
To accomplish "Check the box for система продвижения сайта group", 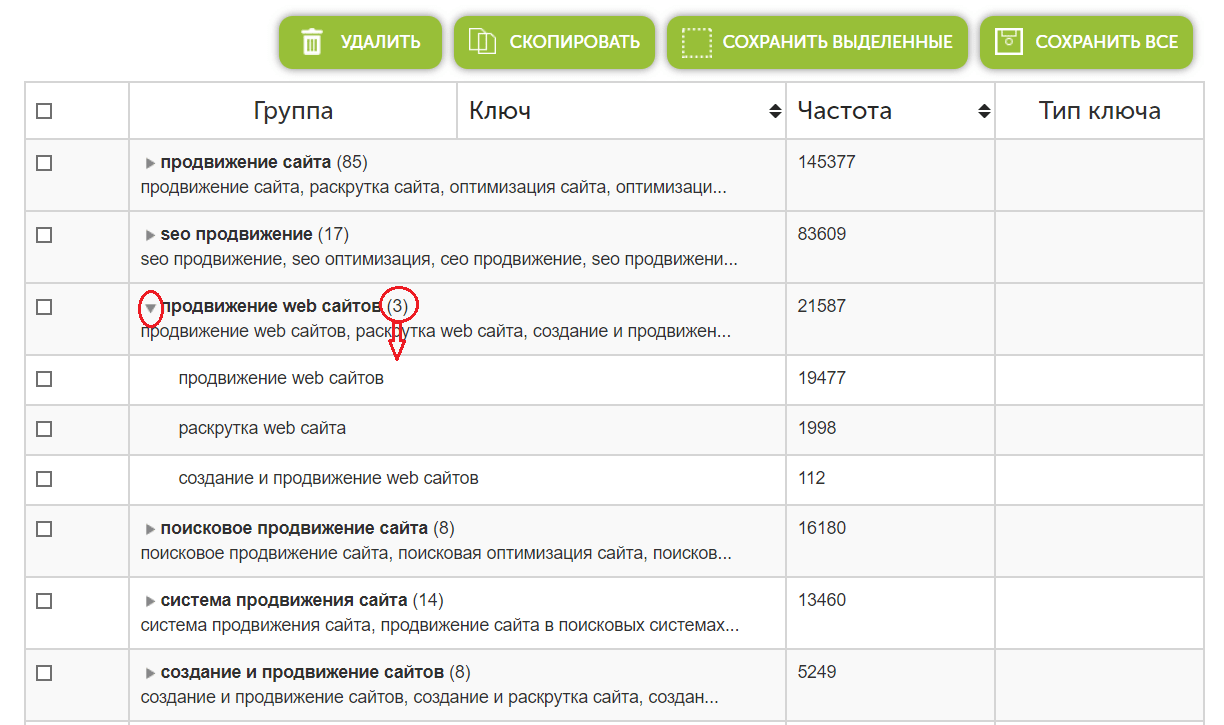I will click(44, 601).
